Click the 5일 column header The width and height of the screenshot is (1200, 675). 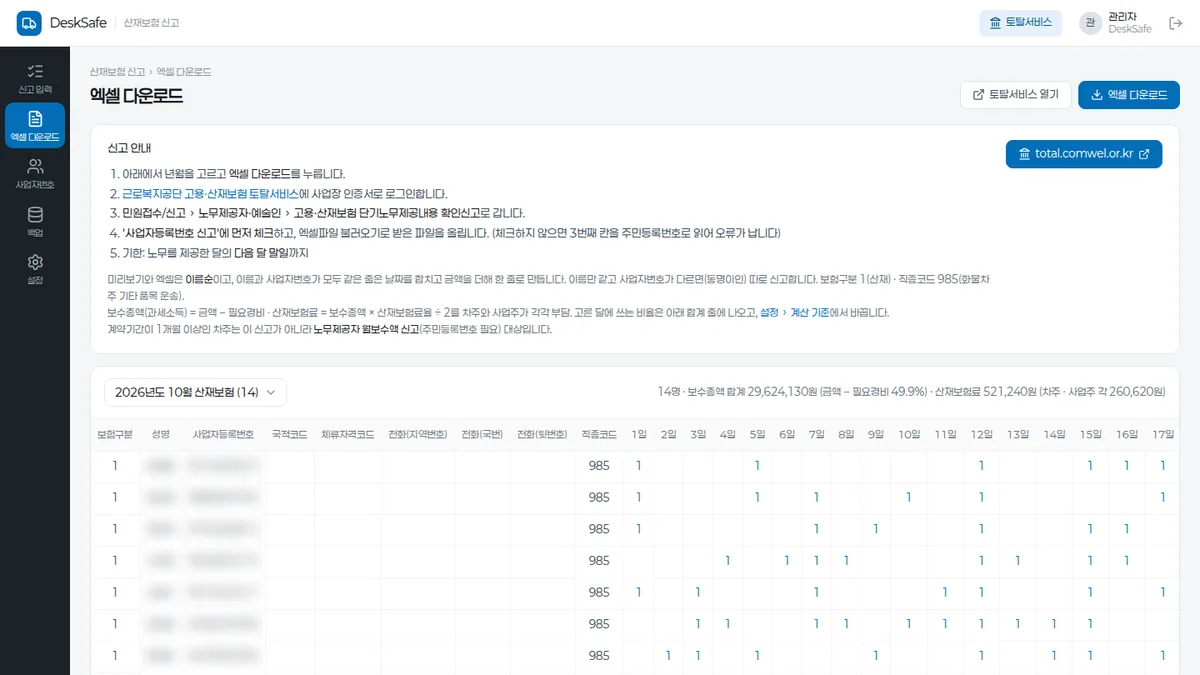[757, 434]
